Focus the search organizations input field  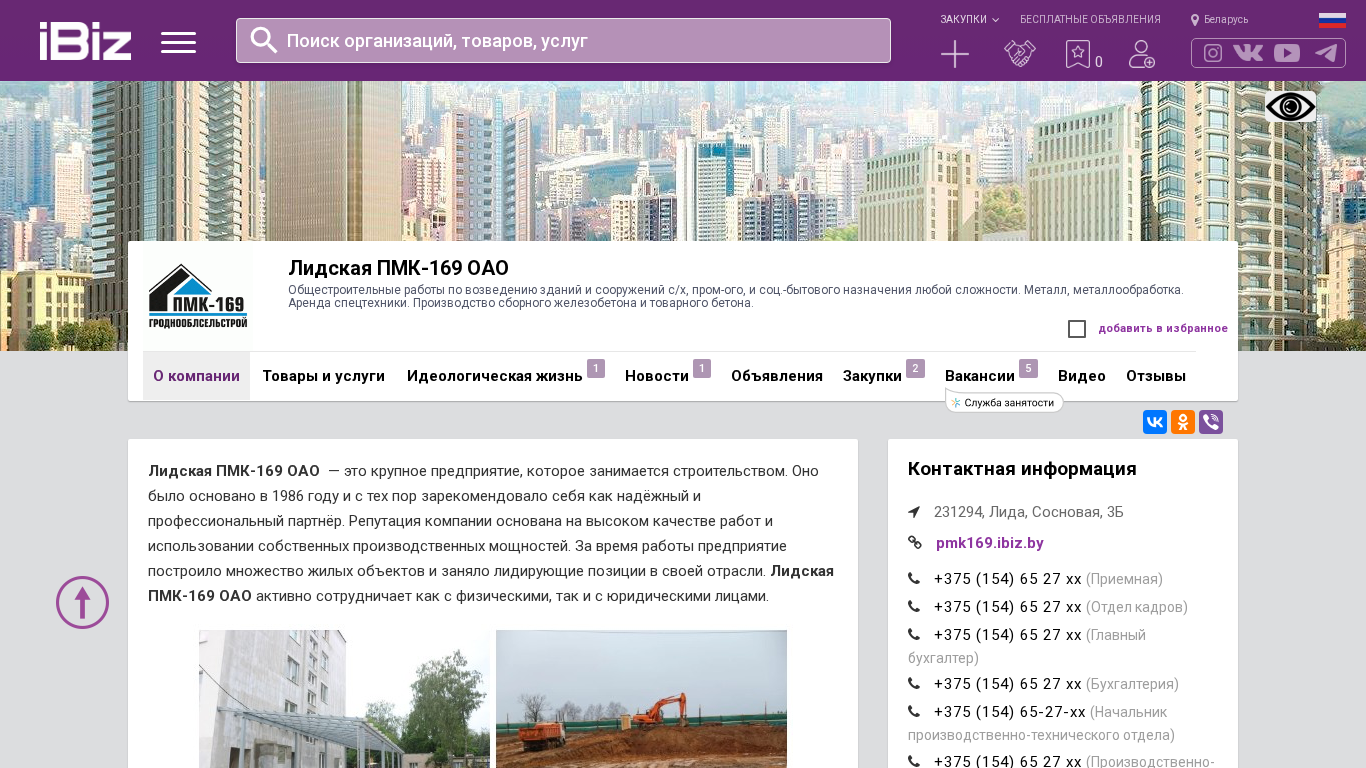pyautogui.click(x=563, y=40)
